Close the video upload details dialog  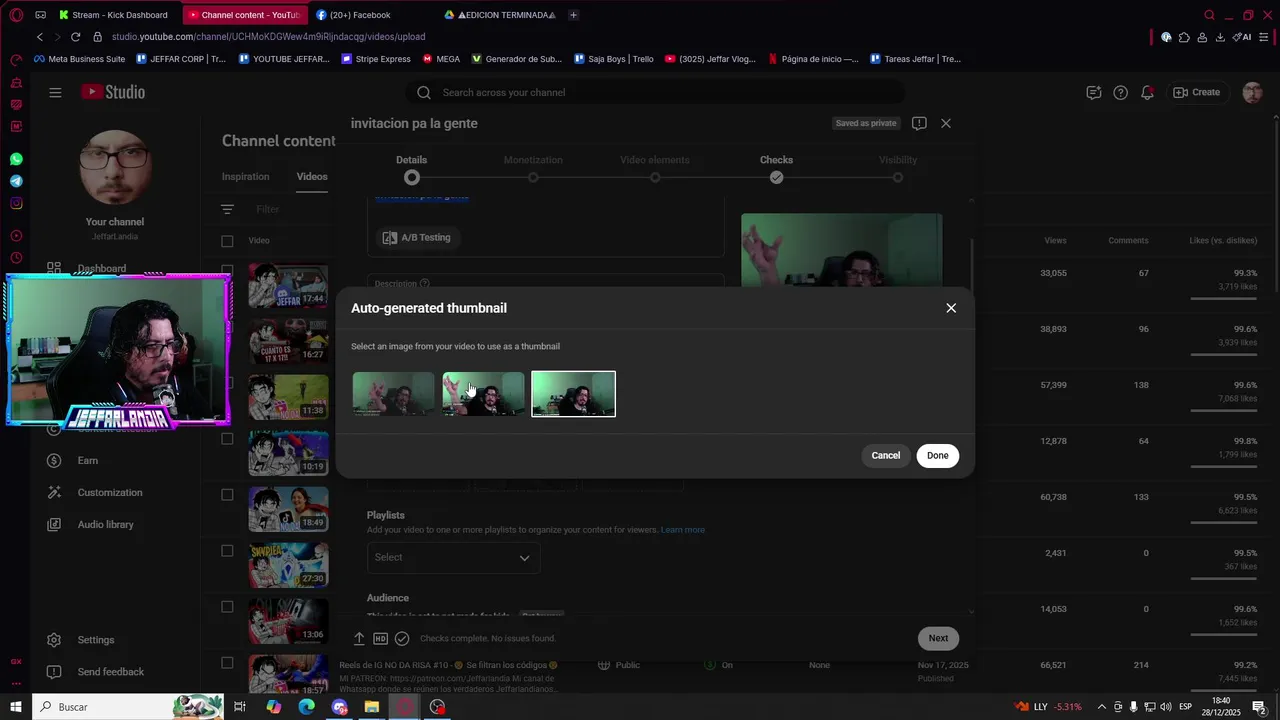click(946, 123)
